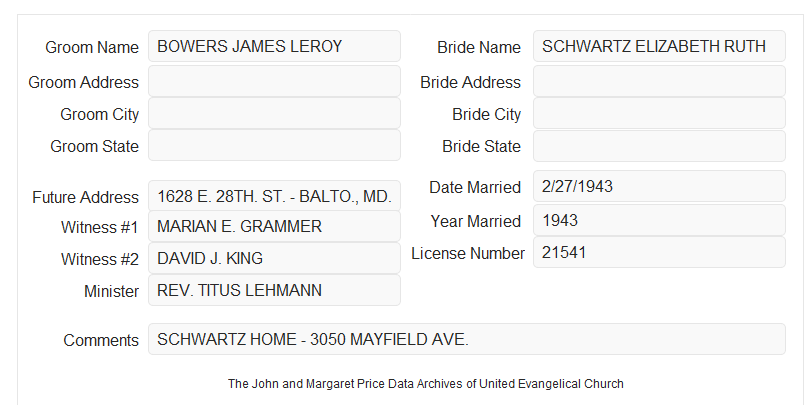Click the Comments text field
The width and height of the screenshot is (805, 405).
point(467,339)
